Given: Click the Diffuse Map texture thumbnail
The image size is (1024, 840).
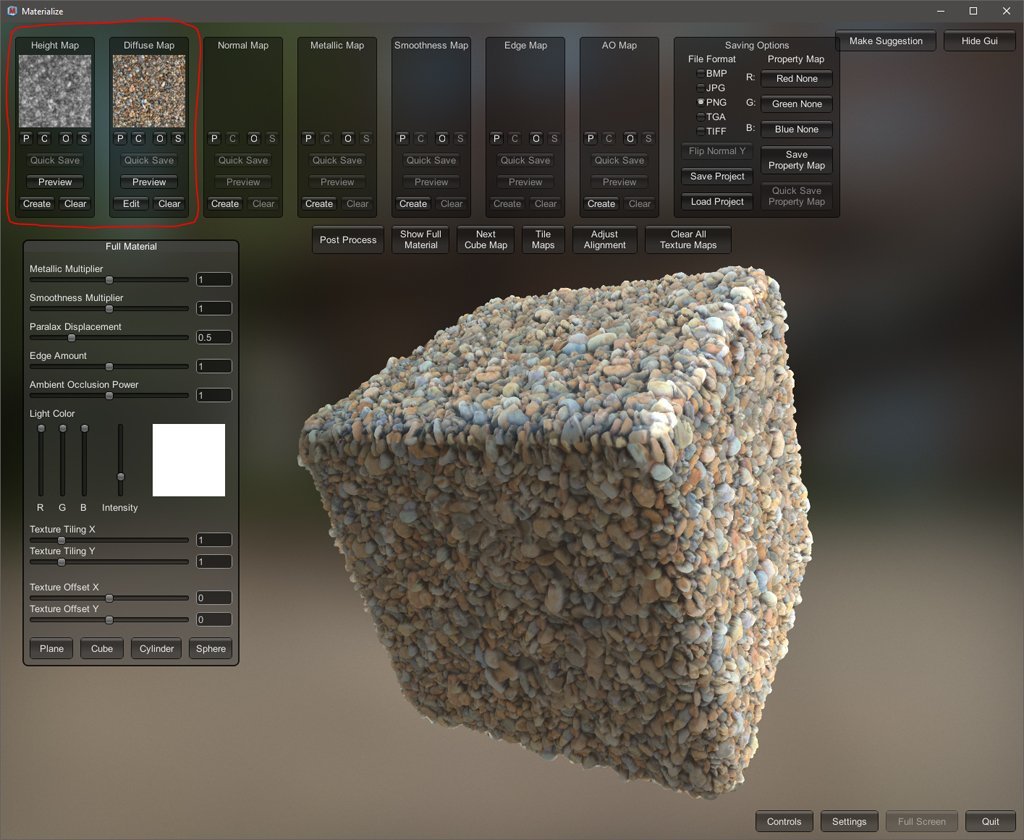Looking at the screenshot, I should click(x=149, y=91).
